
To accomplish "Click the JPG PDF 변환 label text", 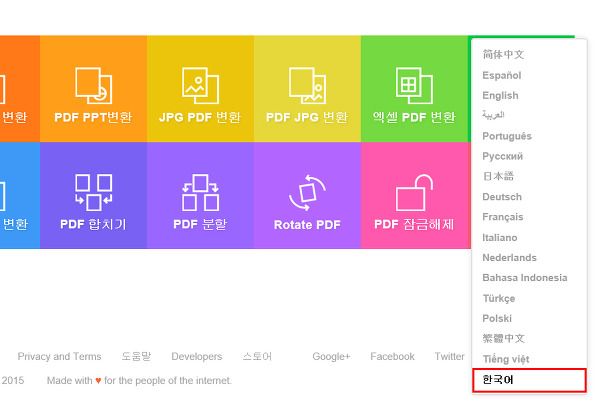I will click(x=200, y=117).
